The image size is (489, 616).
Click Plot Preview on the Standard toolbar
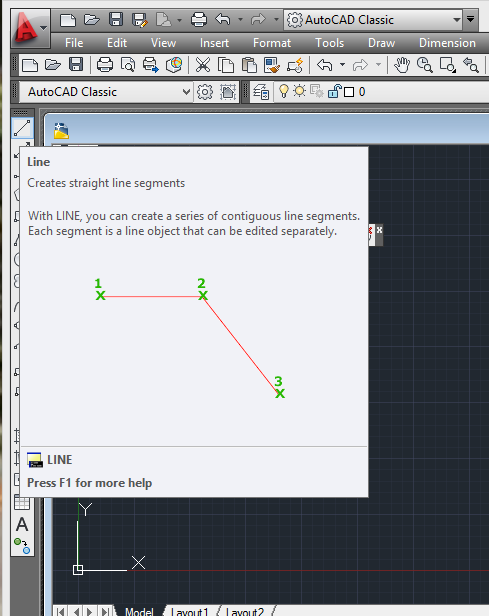coord(128,65)
